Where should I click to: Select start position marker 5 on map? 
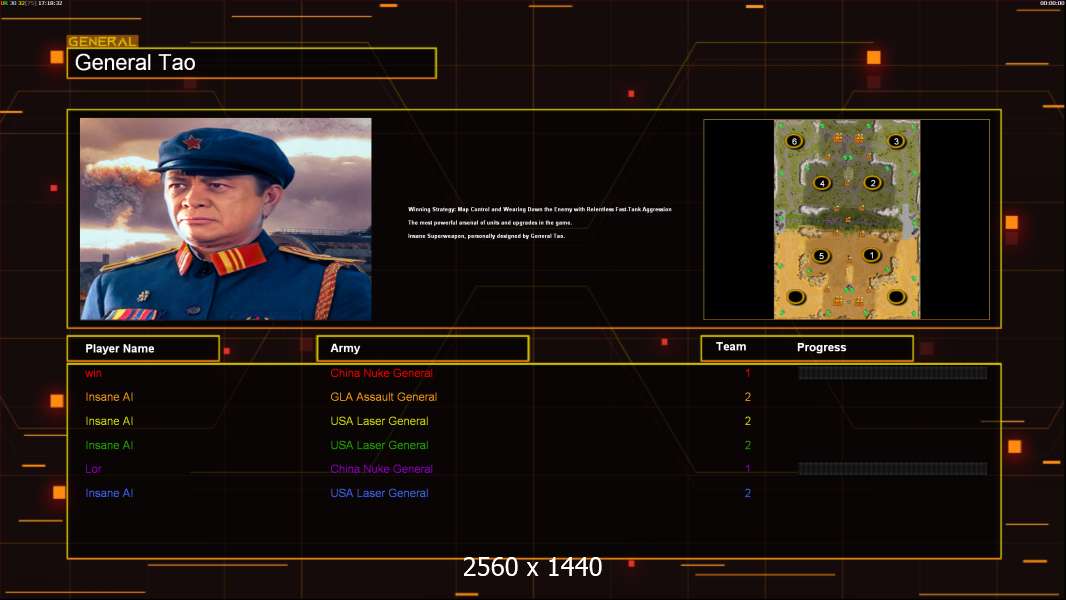pos(821,256)
